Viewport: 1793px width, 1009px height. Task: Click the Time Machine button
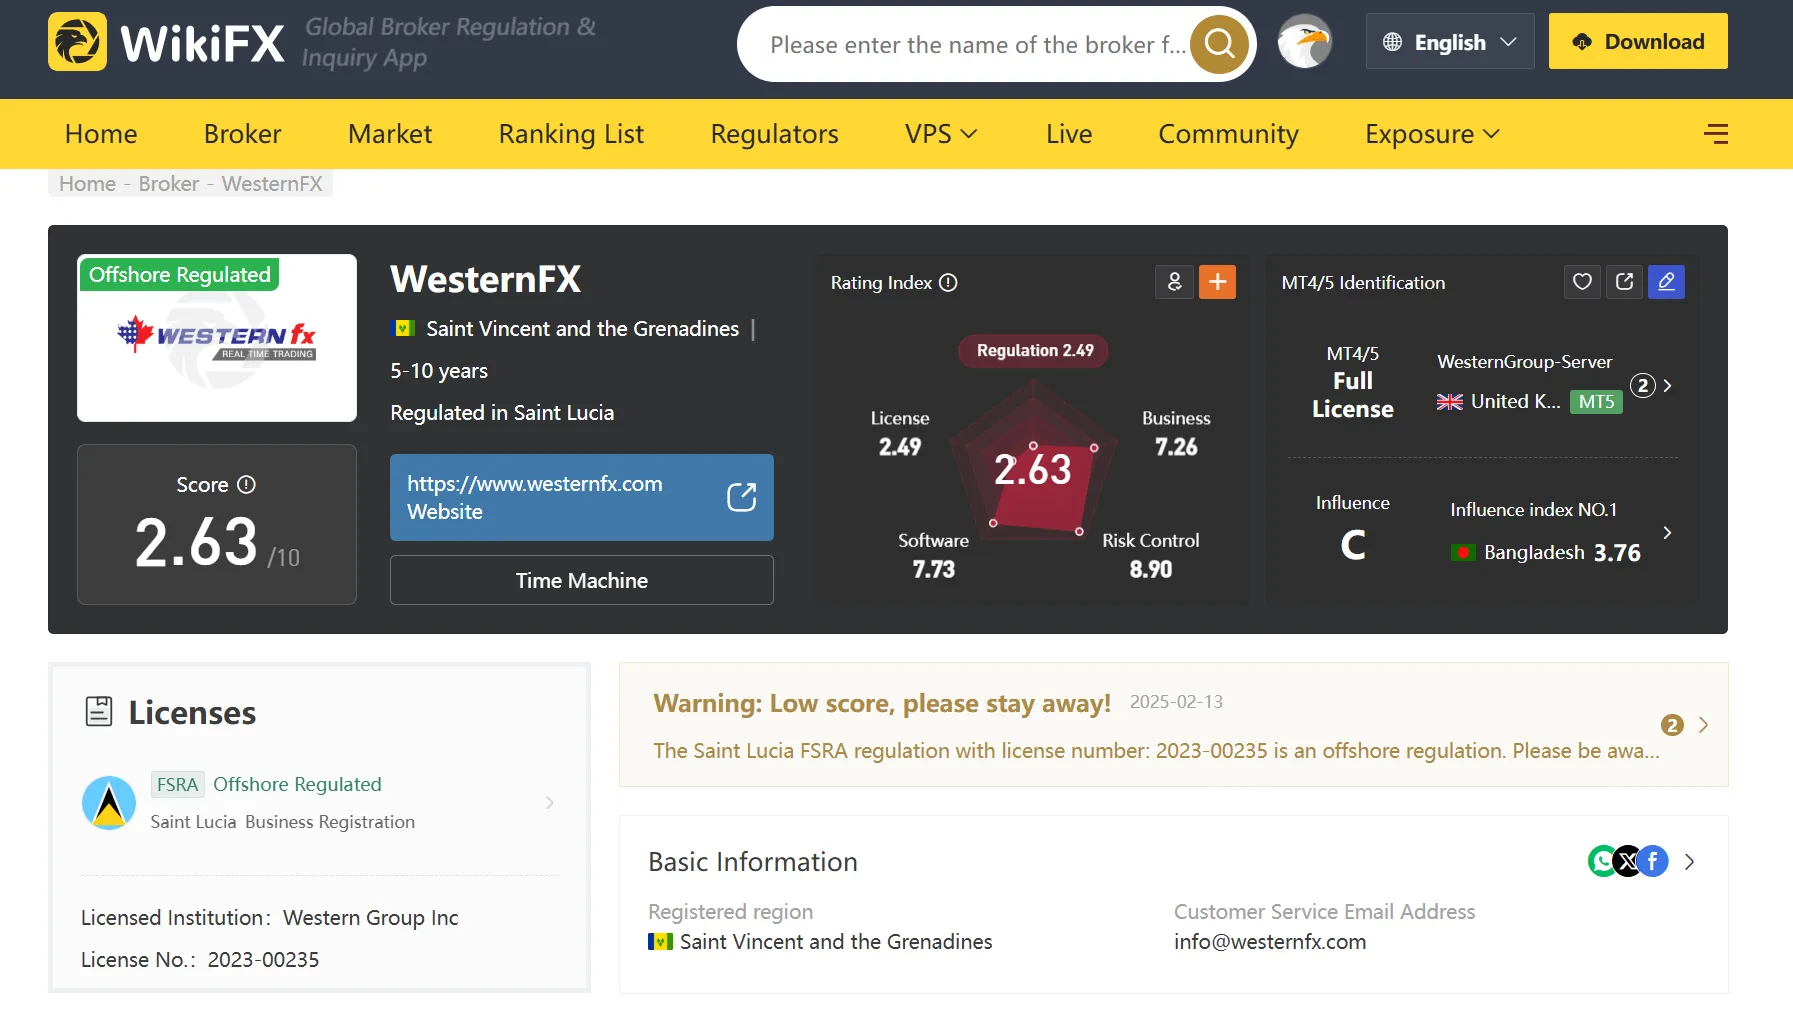coord(582,580)
